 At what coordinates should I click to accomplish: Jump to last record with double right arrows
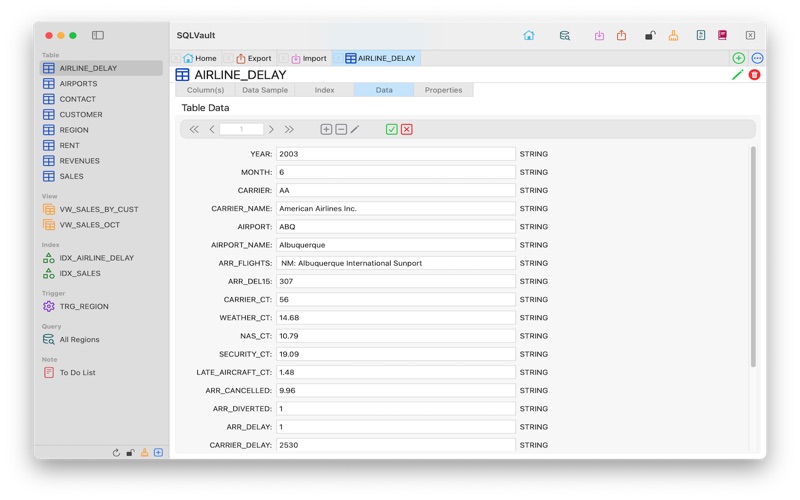tap(289, 130)
